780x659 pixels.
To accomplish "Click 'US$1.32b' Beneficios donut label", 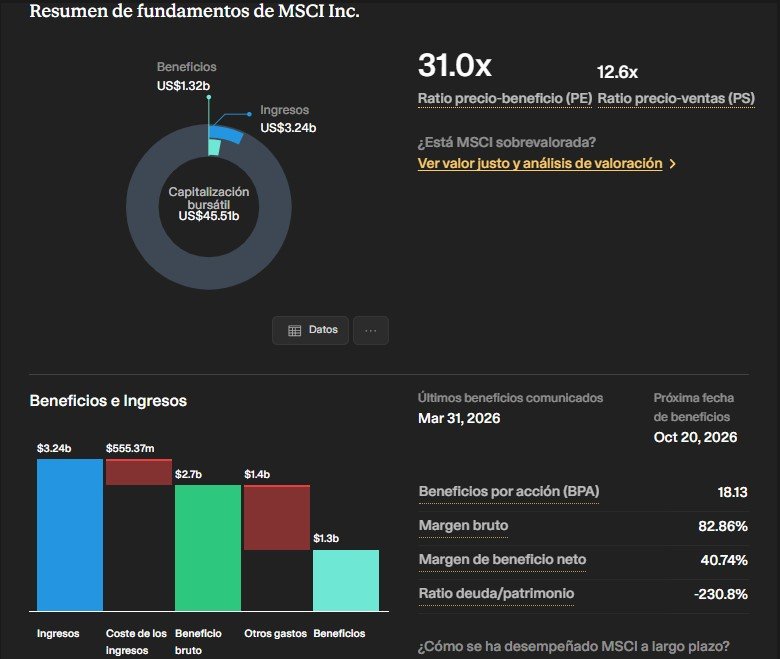I will pos(183,86).
